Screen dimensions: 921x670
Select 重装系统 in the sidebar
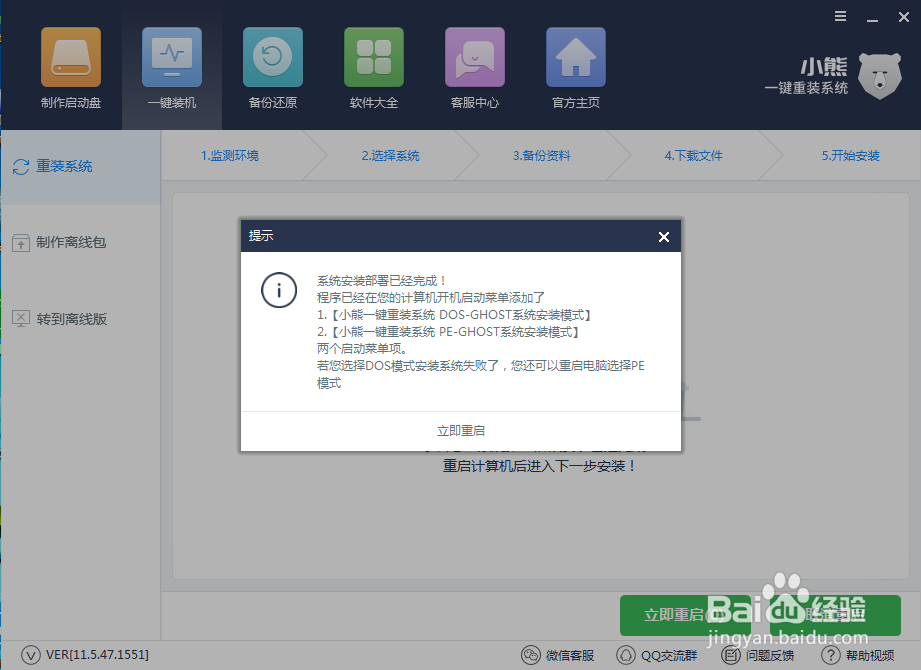60,166
